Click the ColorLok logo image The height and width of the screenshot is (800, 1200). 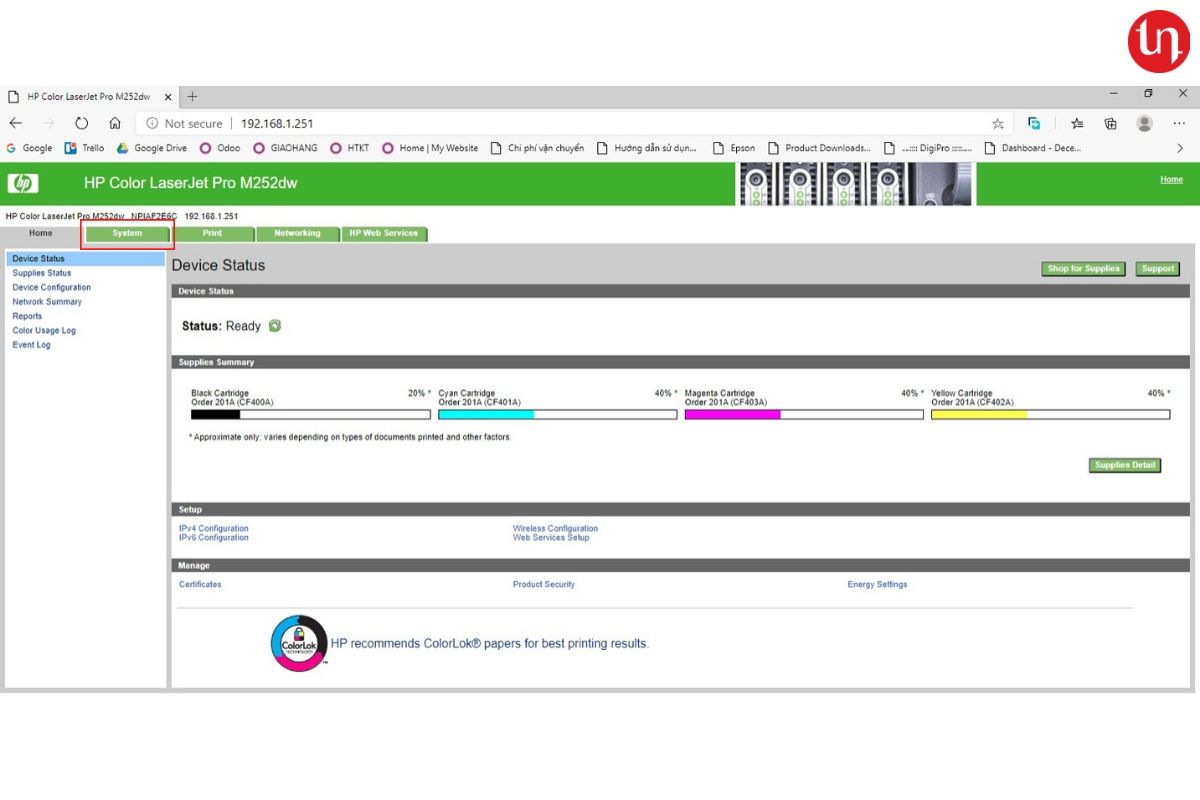coord(299,643)
